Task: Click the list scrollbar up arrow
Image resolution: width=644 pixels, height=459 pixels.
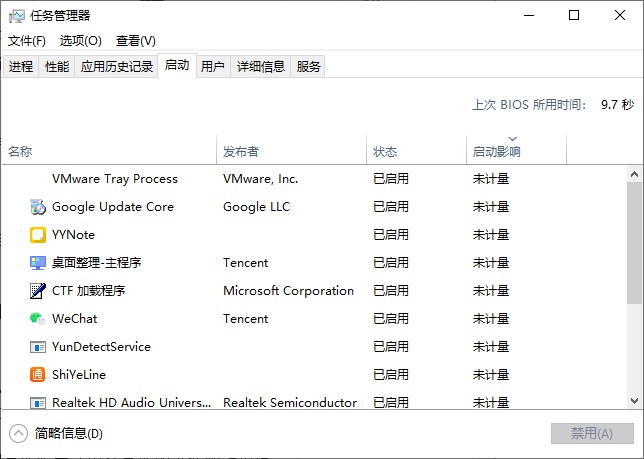Action: (x=634, y=174)
